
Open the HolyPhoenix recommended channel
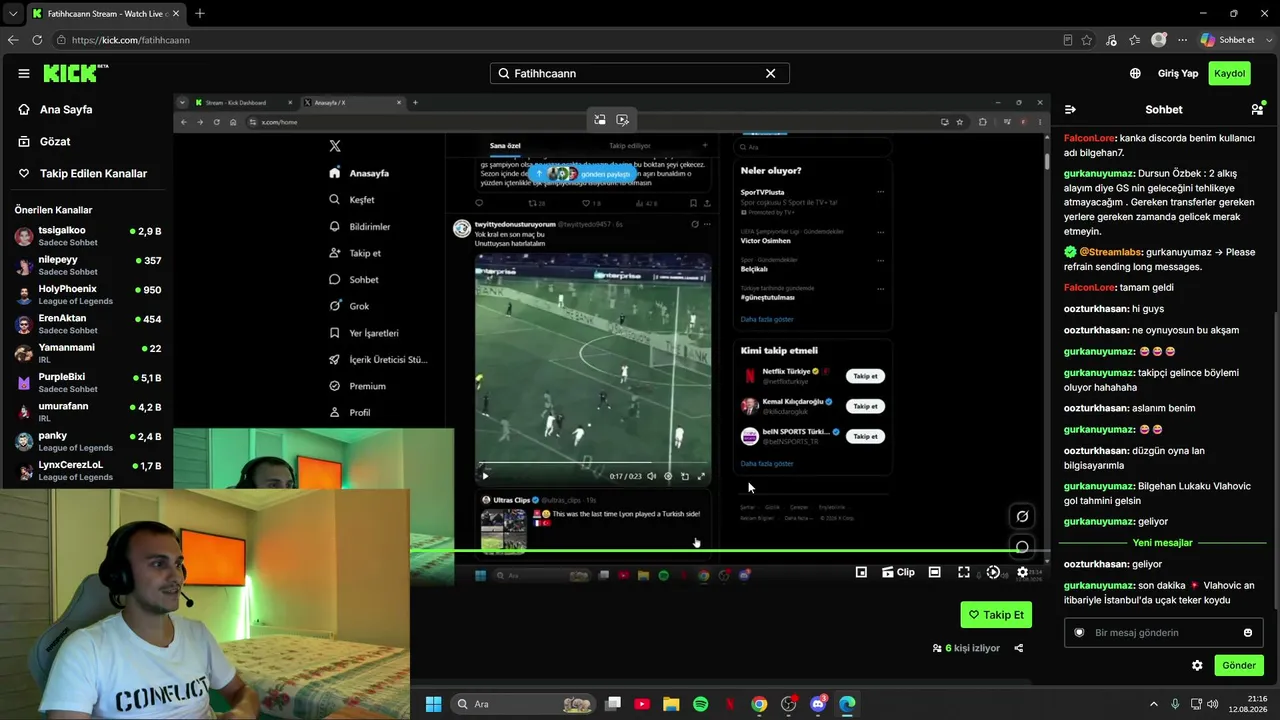pos(88,294)
